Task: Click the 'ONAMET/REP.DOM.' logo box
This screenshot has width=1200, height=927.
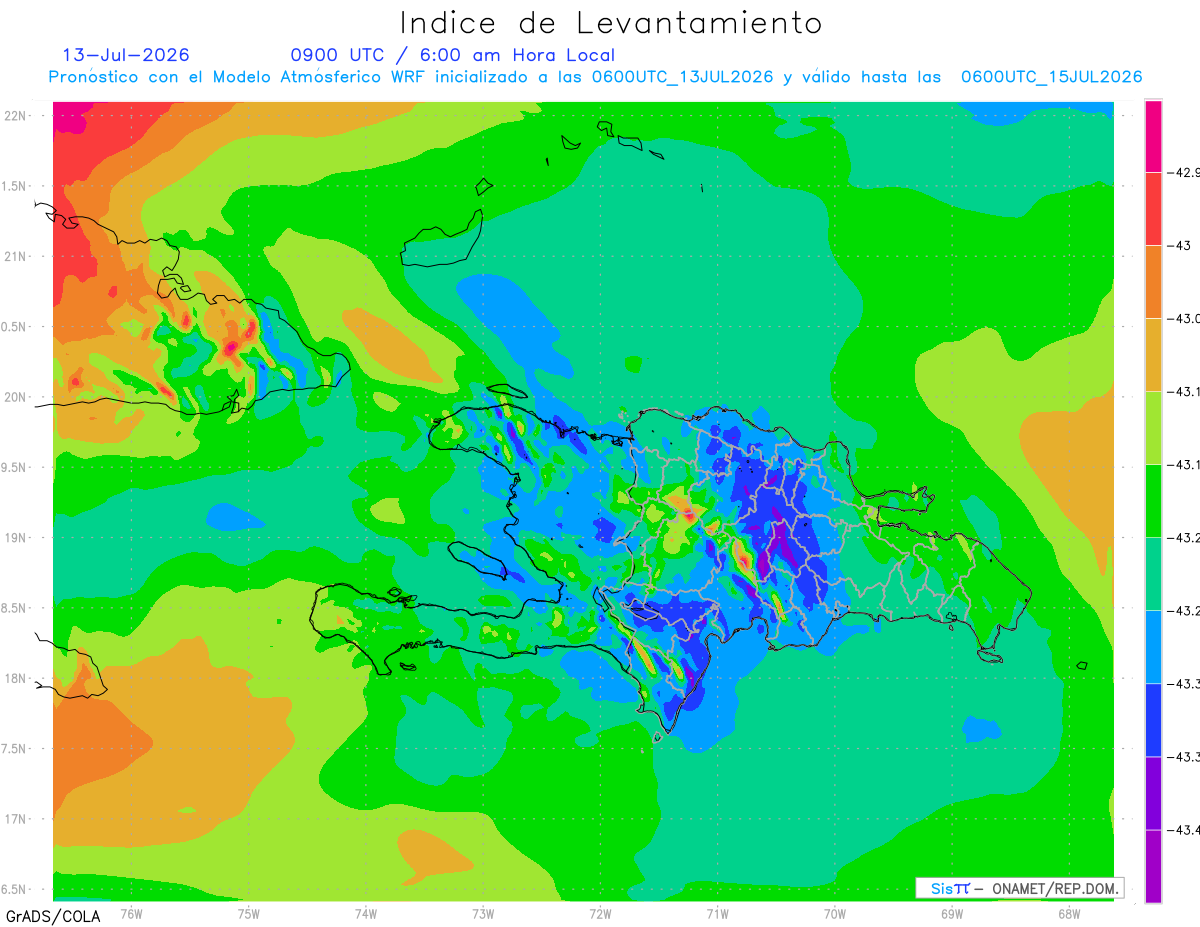Action: click(1020, 888)
